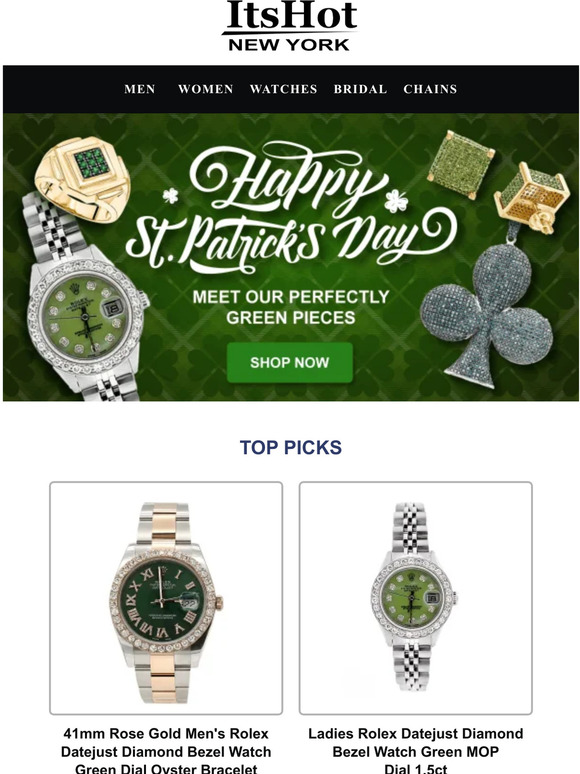Open the CHAINS category
Screen dimensions: 580x774
click(430, 89)
